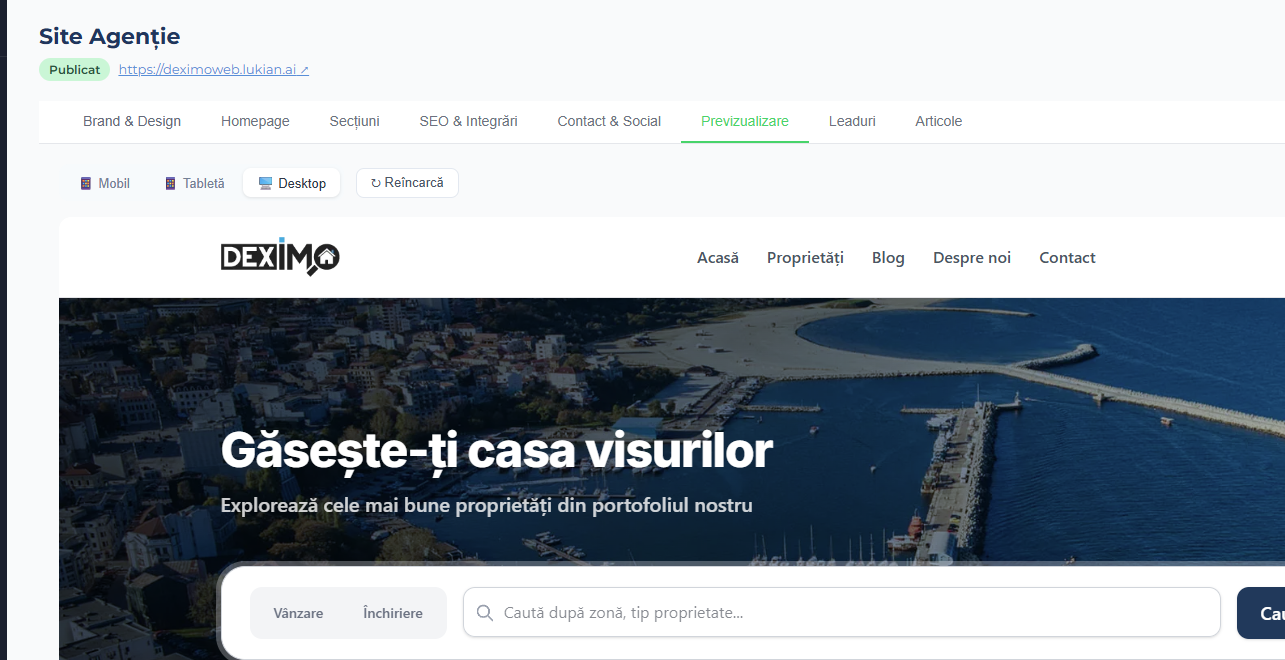Open the Brand & Design tab
Image resolution: width=1285 pixels, height=660 pixels.
click(131, 120)
